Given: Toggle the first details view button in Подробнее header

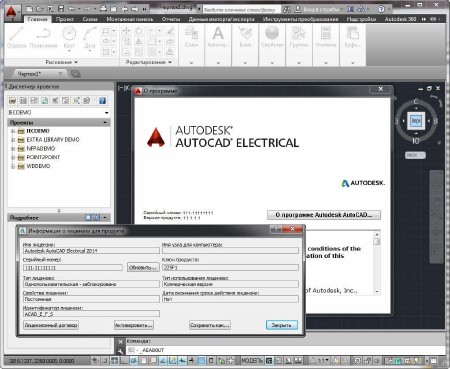Looking at the screenshot, I should (88, 218).
